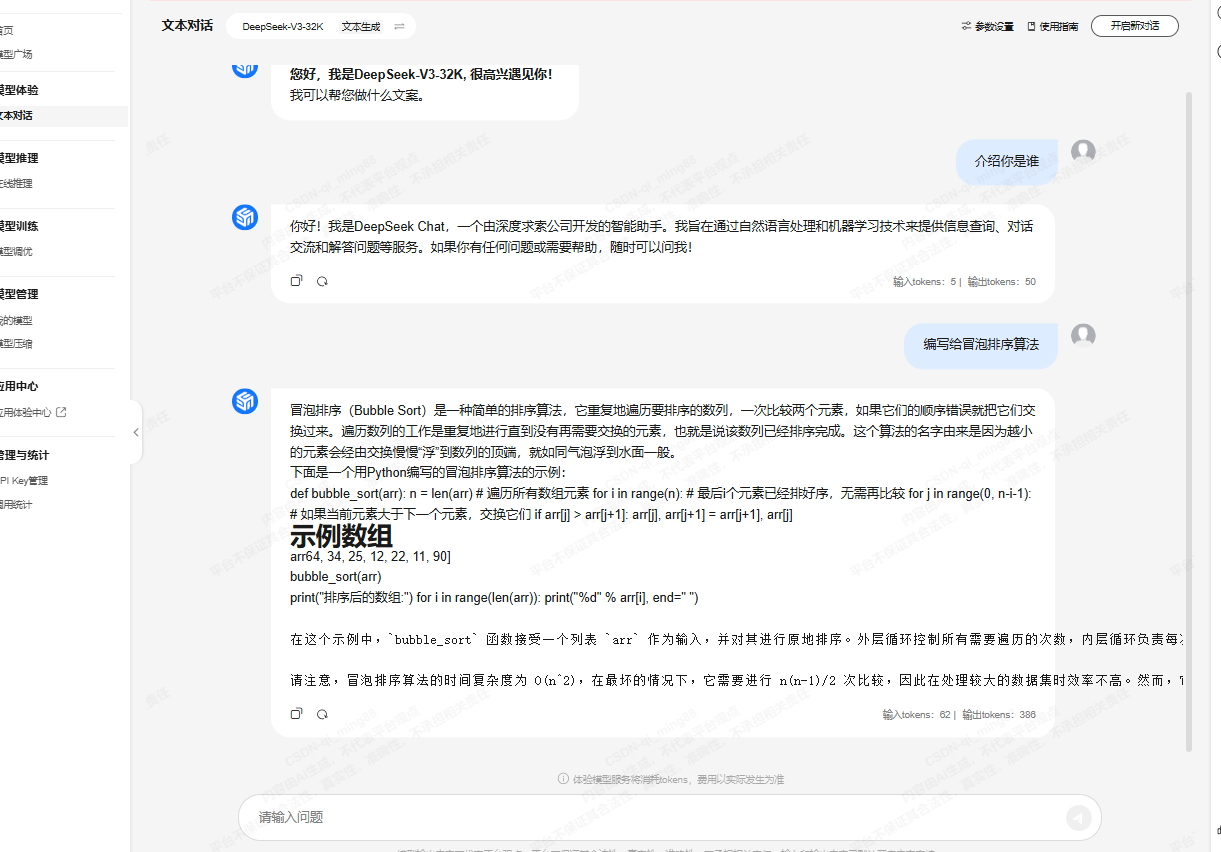Click the user message 介绍你是谁
Viewport: 1221px width, 852px height.
coord(1007,161)
